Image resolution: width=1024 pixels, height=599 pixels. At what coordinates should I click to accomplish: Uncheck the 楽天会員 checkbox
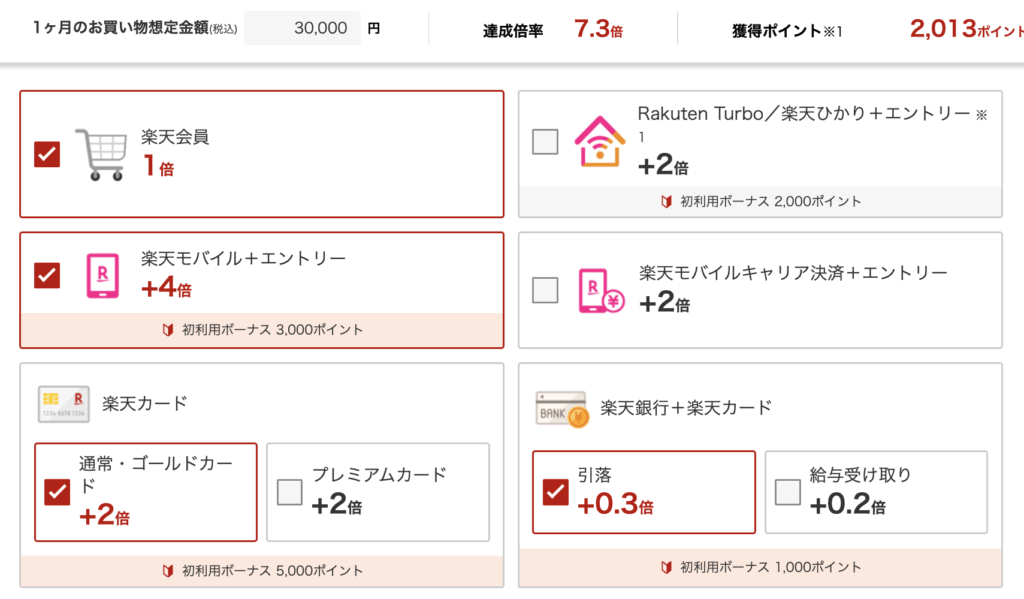[47, 155]
